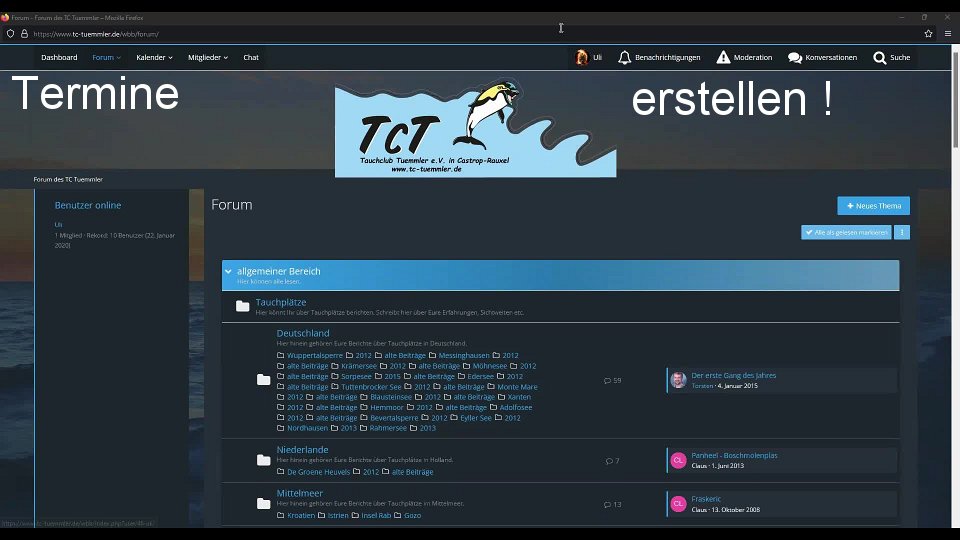Click the Neues Thema button
The height and width of the screenshot is (540, 960).
873,206
